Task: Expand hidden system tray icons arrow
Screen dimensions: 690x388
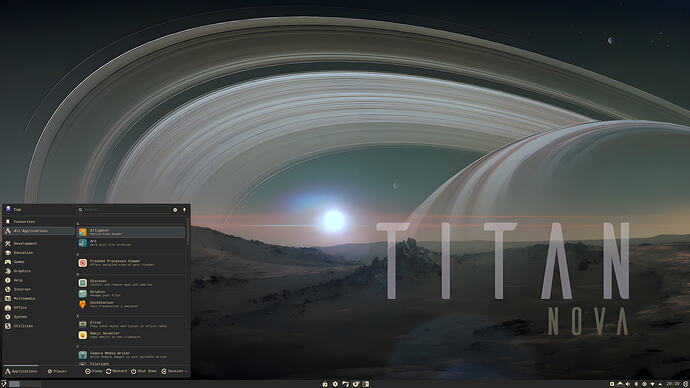Action: pos(660,384)
